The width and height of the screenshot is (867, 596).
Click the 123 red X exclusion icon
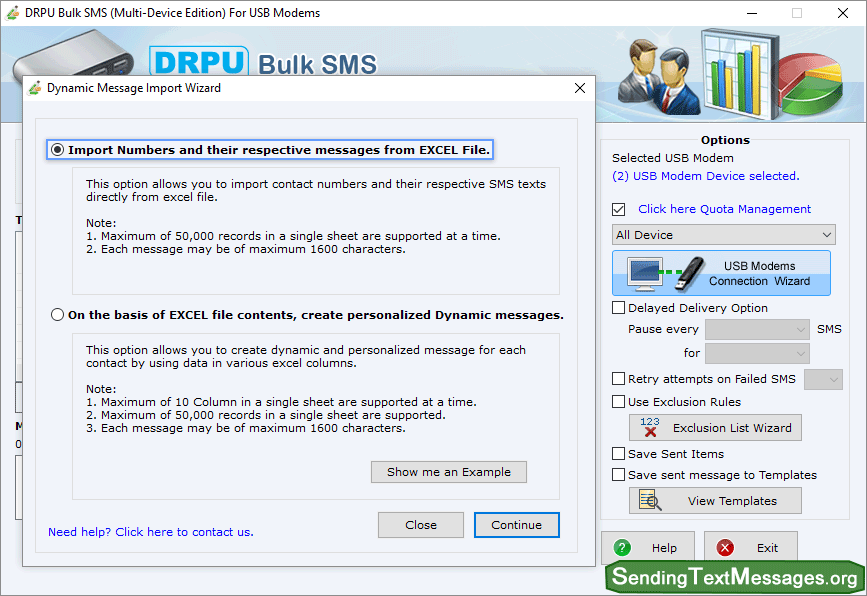coord(650,427)
